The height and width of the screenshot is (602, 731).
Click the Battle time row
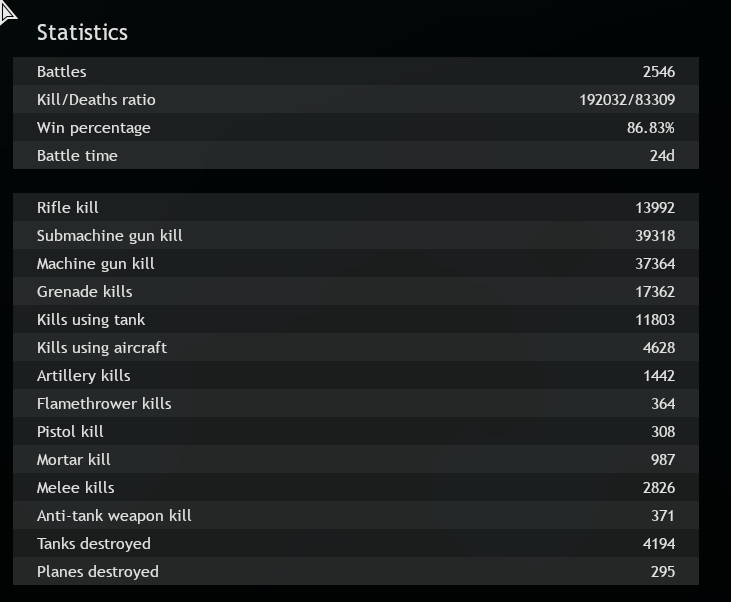coord(356,156)
